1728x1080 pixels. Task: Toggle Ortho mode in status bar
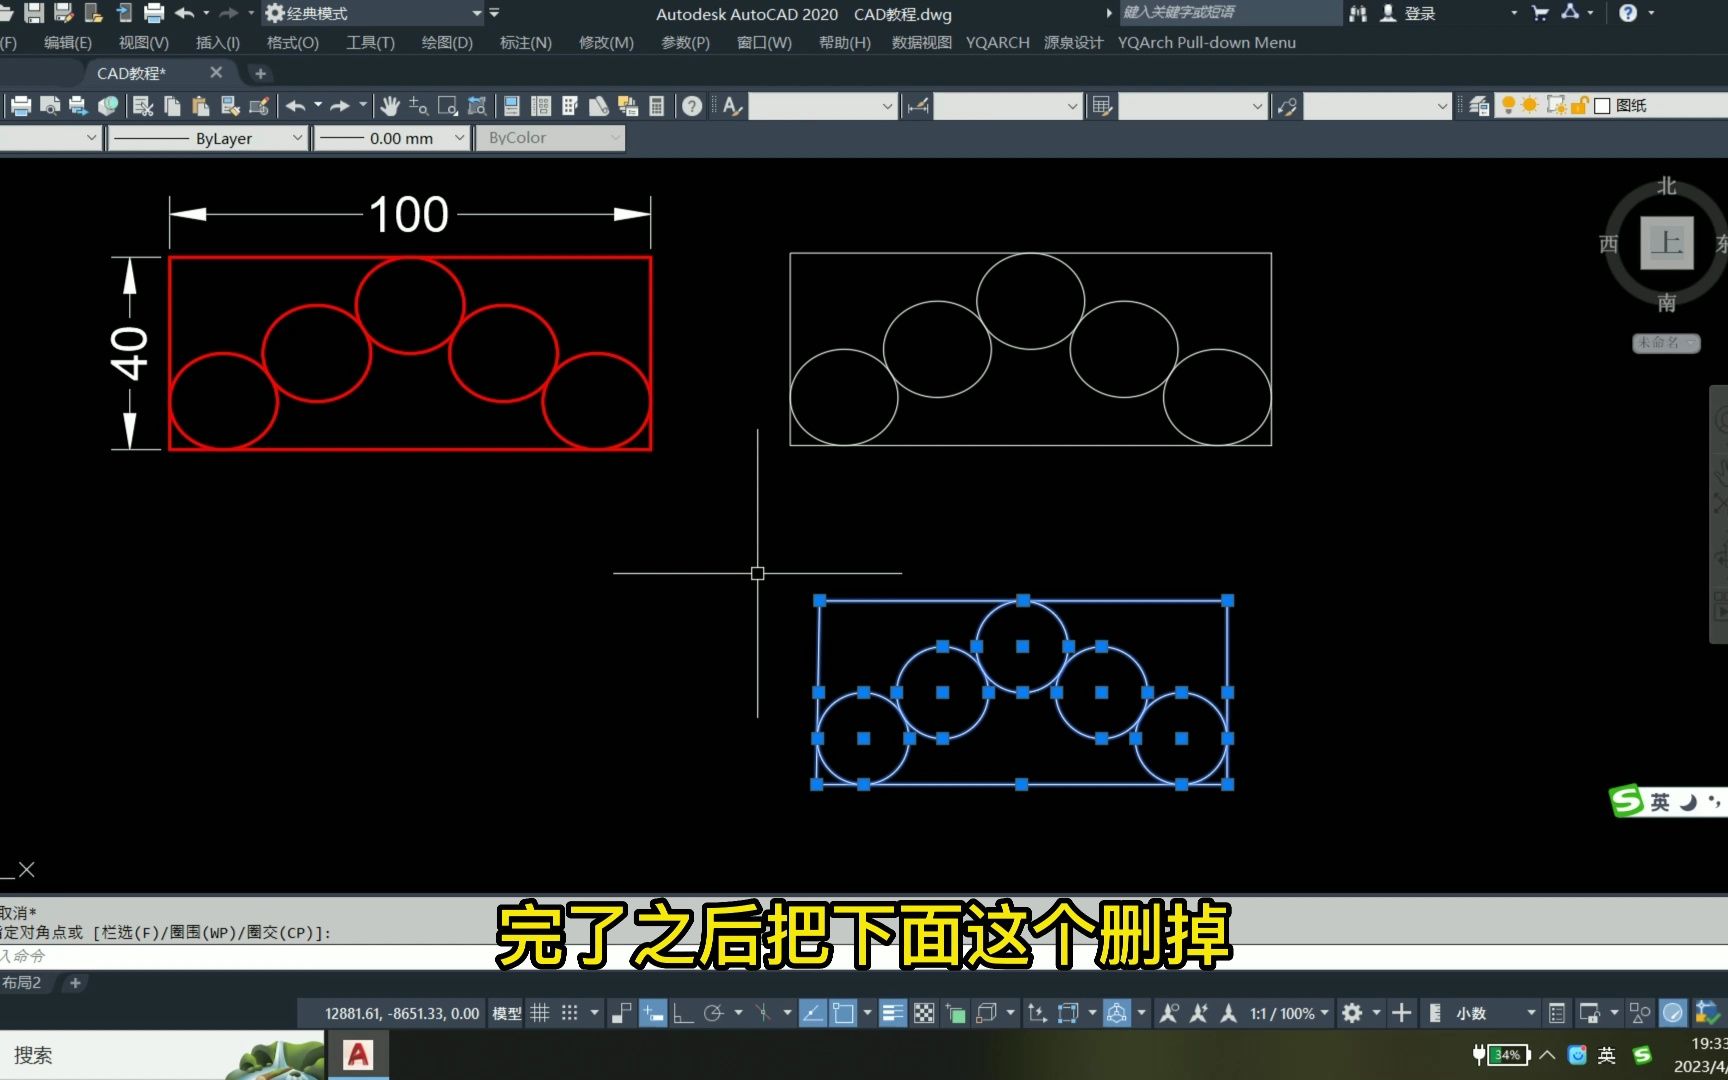coord(683,1013)
